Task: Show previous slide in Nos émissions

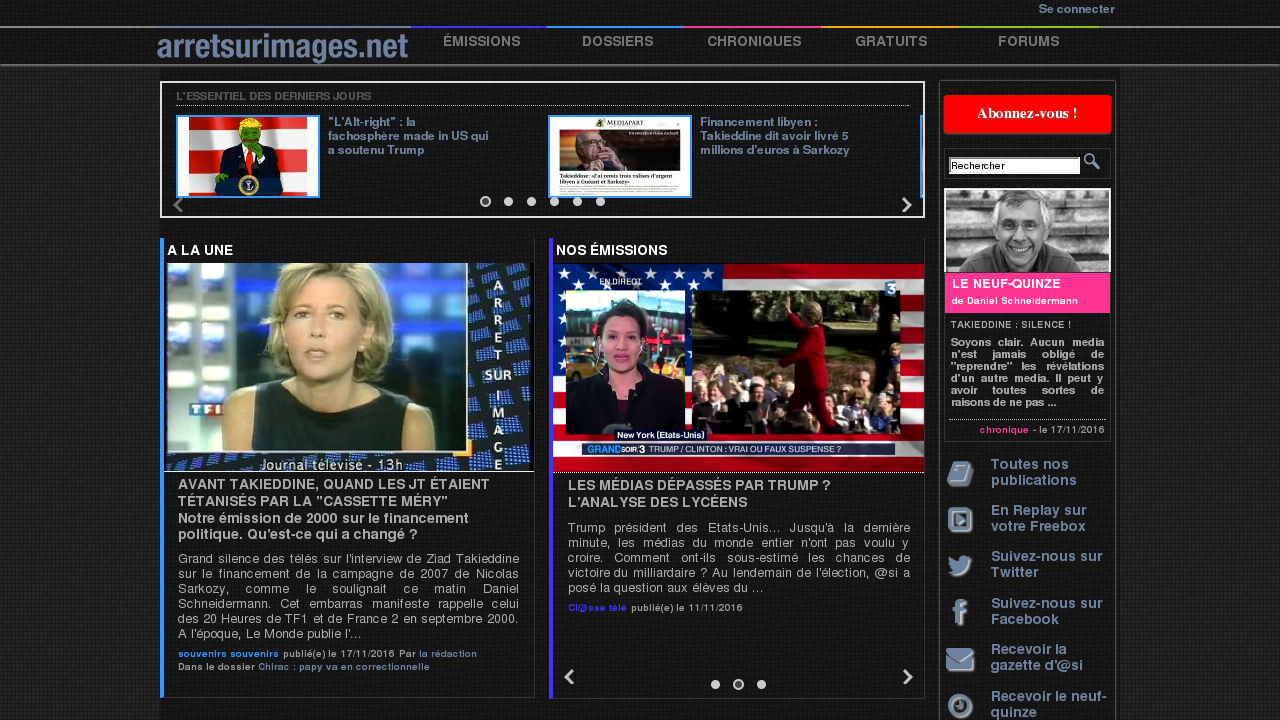Action: tap(569, 677)
